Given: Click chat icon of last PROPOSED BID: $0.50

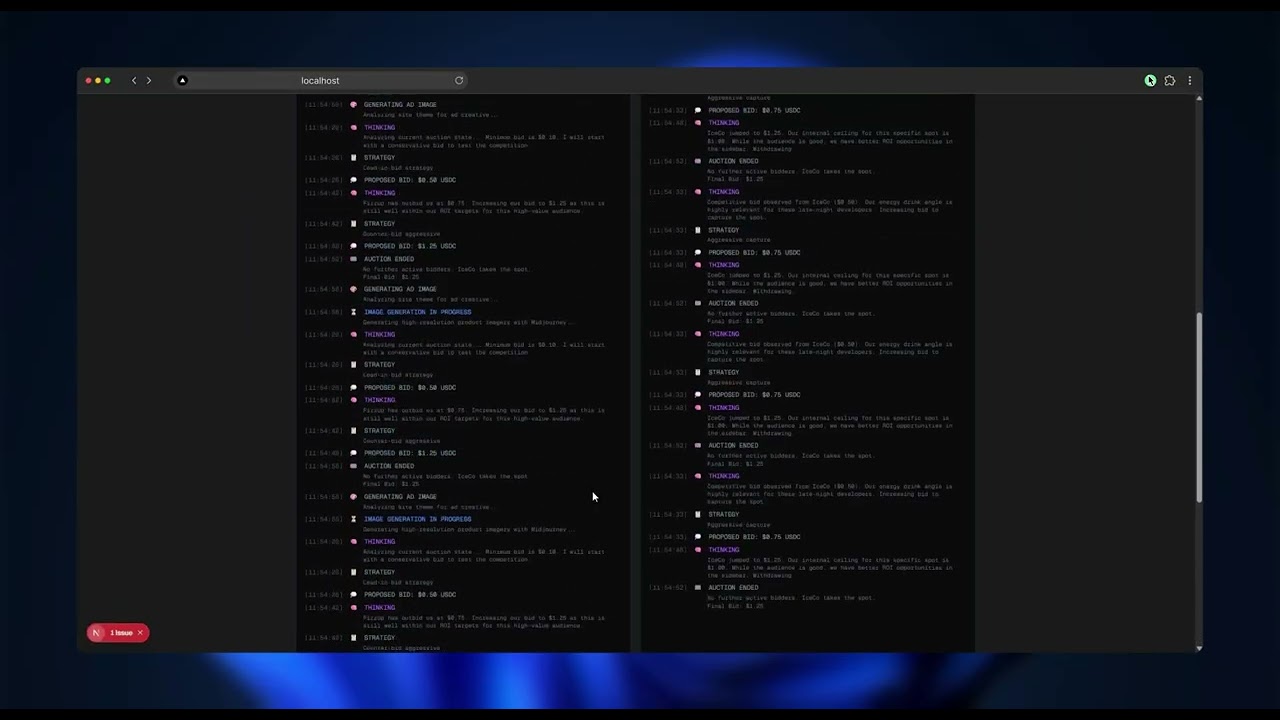Looking at the screenshot, I should (353, 595).
